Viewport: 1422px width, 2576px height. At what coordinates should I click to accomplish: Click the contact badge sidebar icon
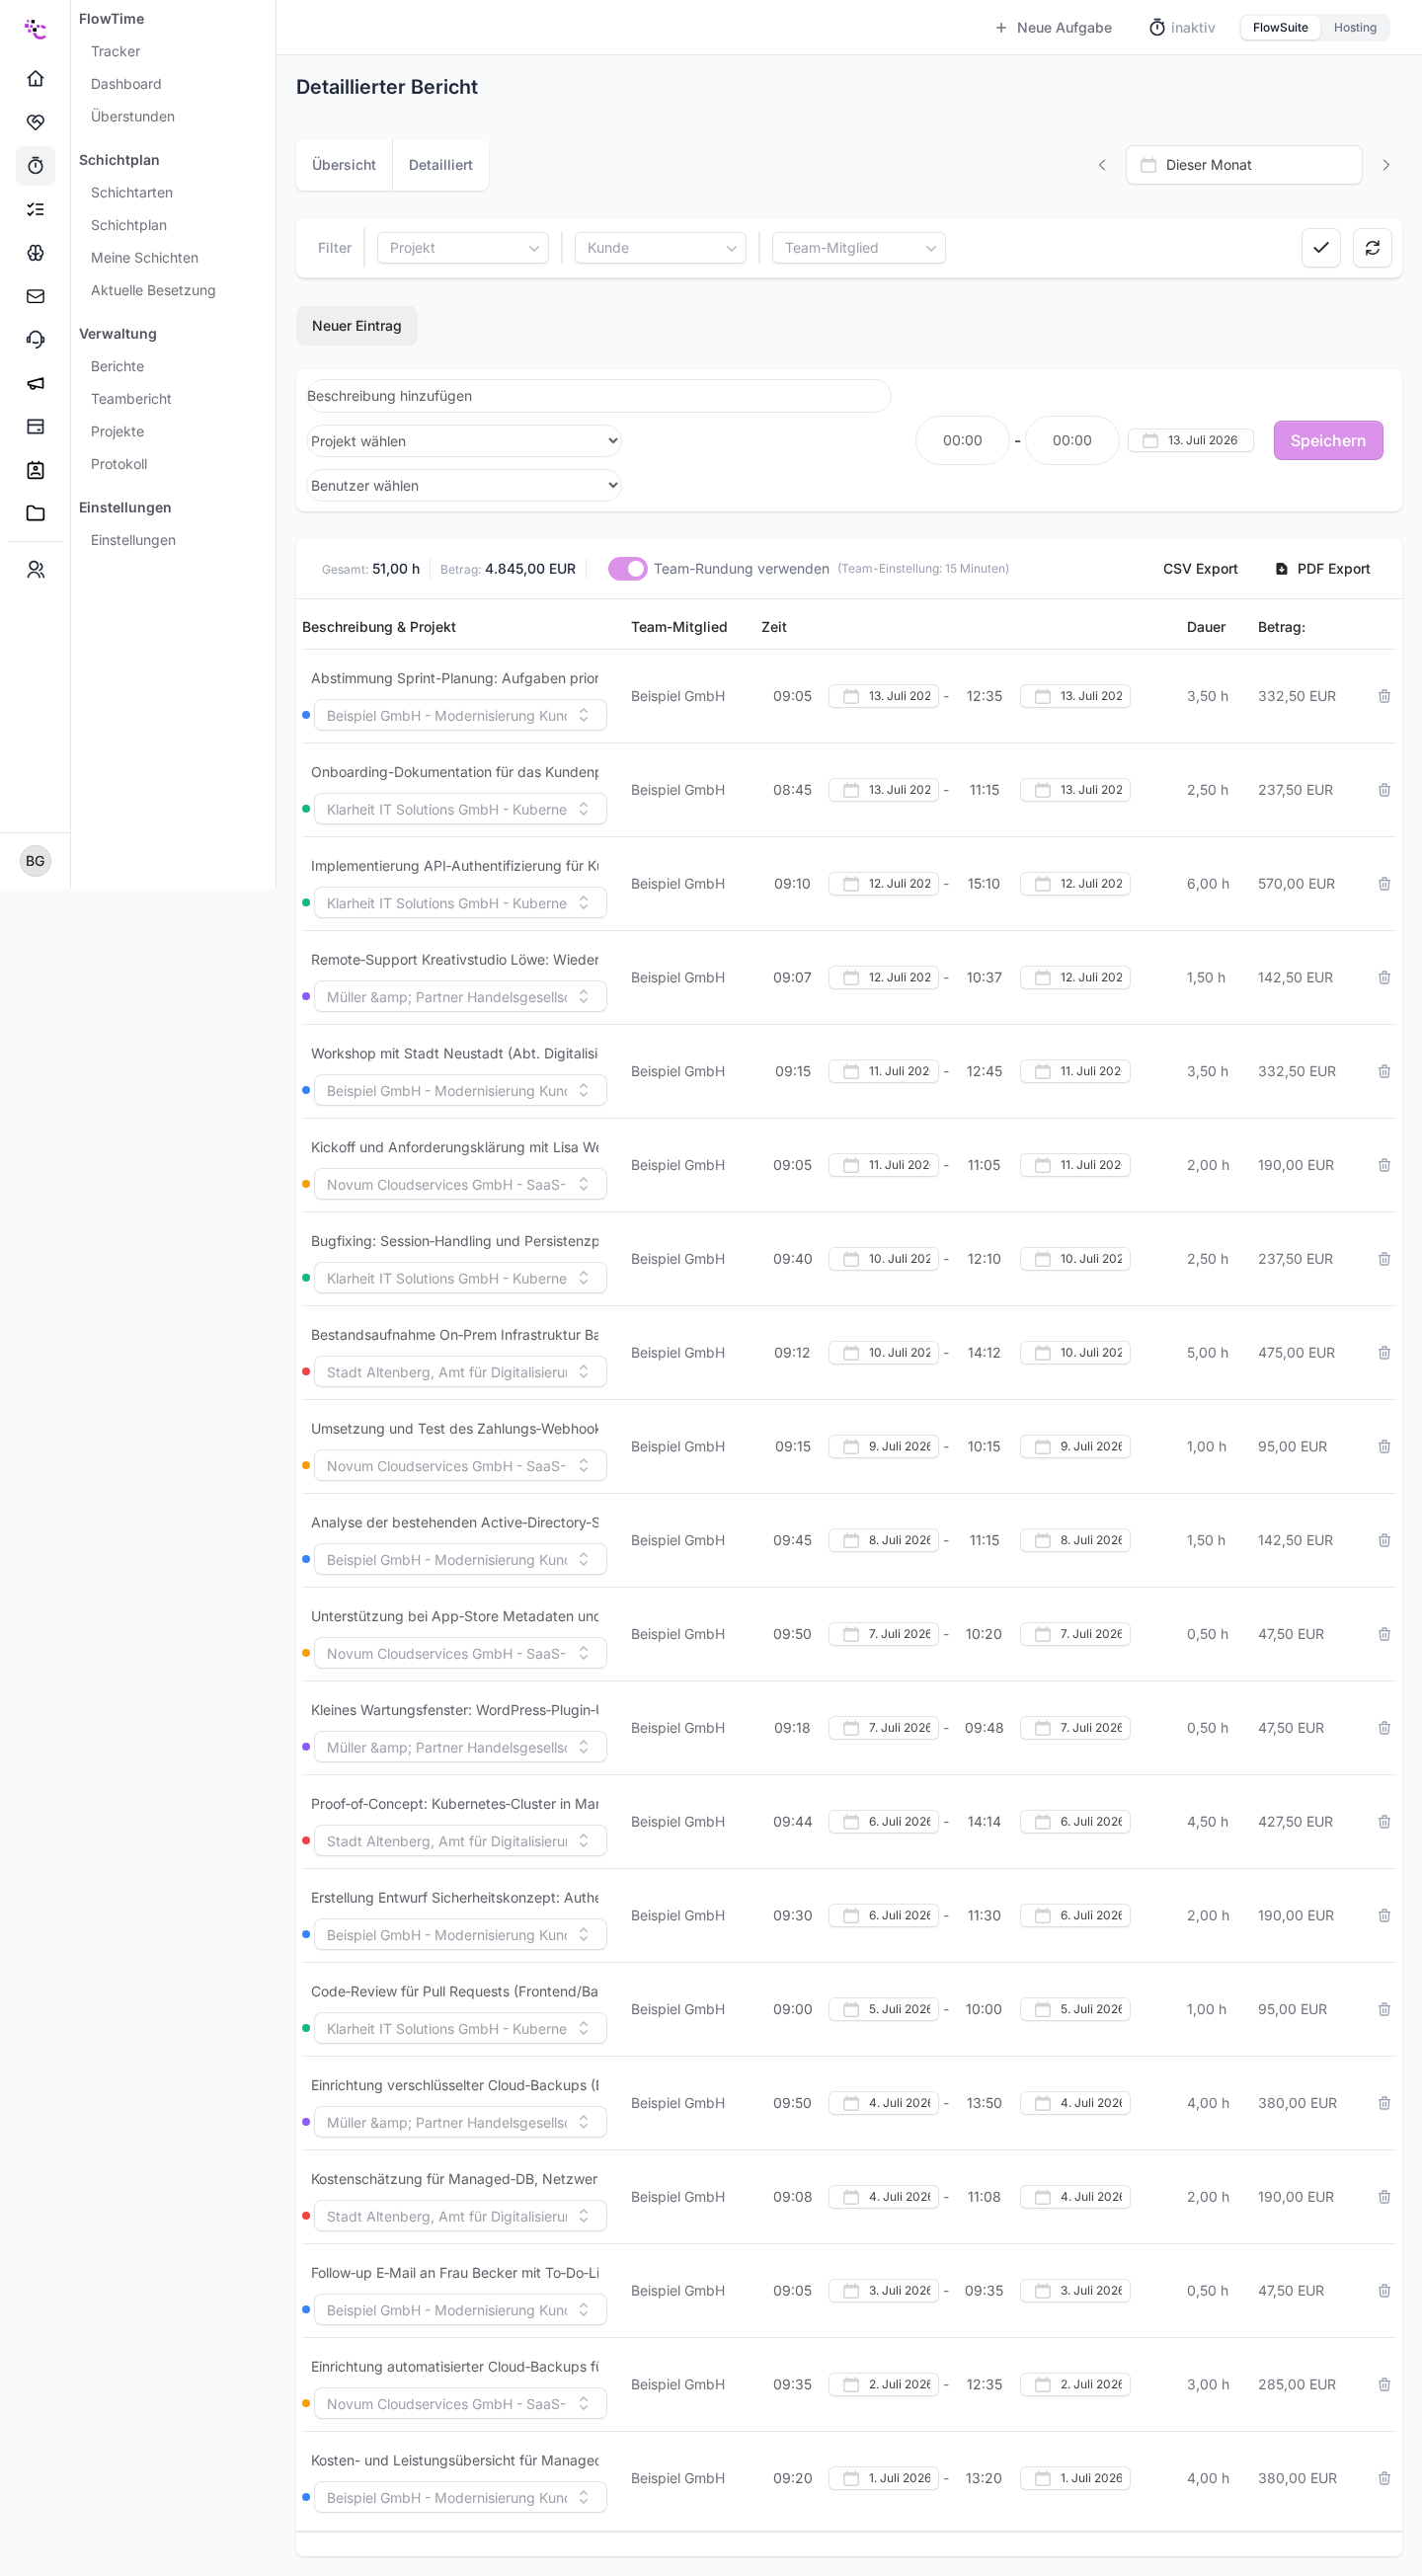35,470
